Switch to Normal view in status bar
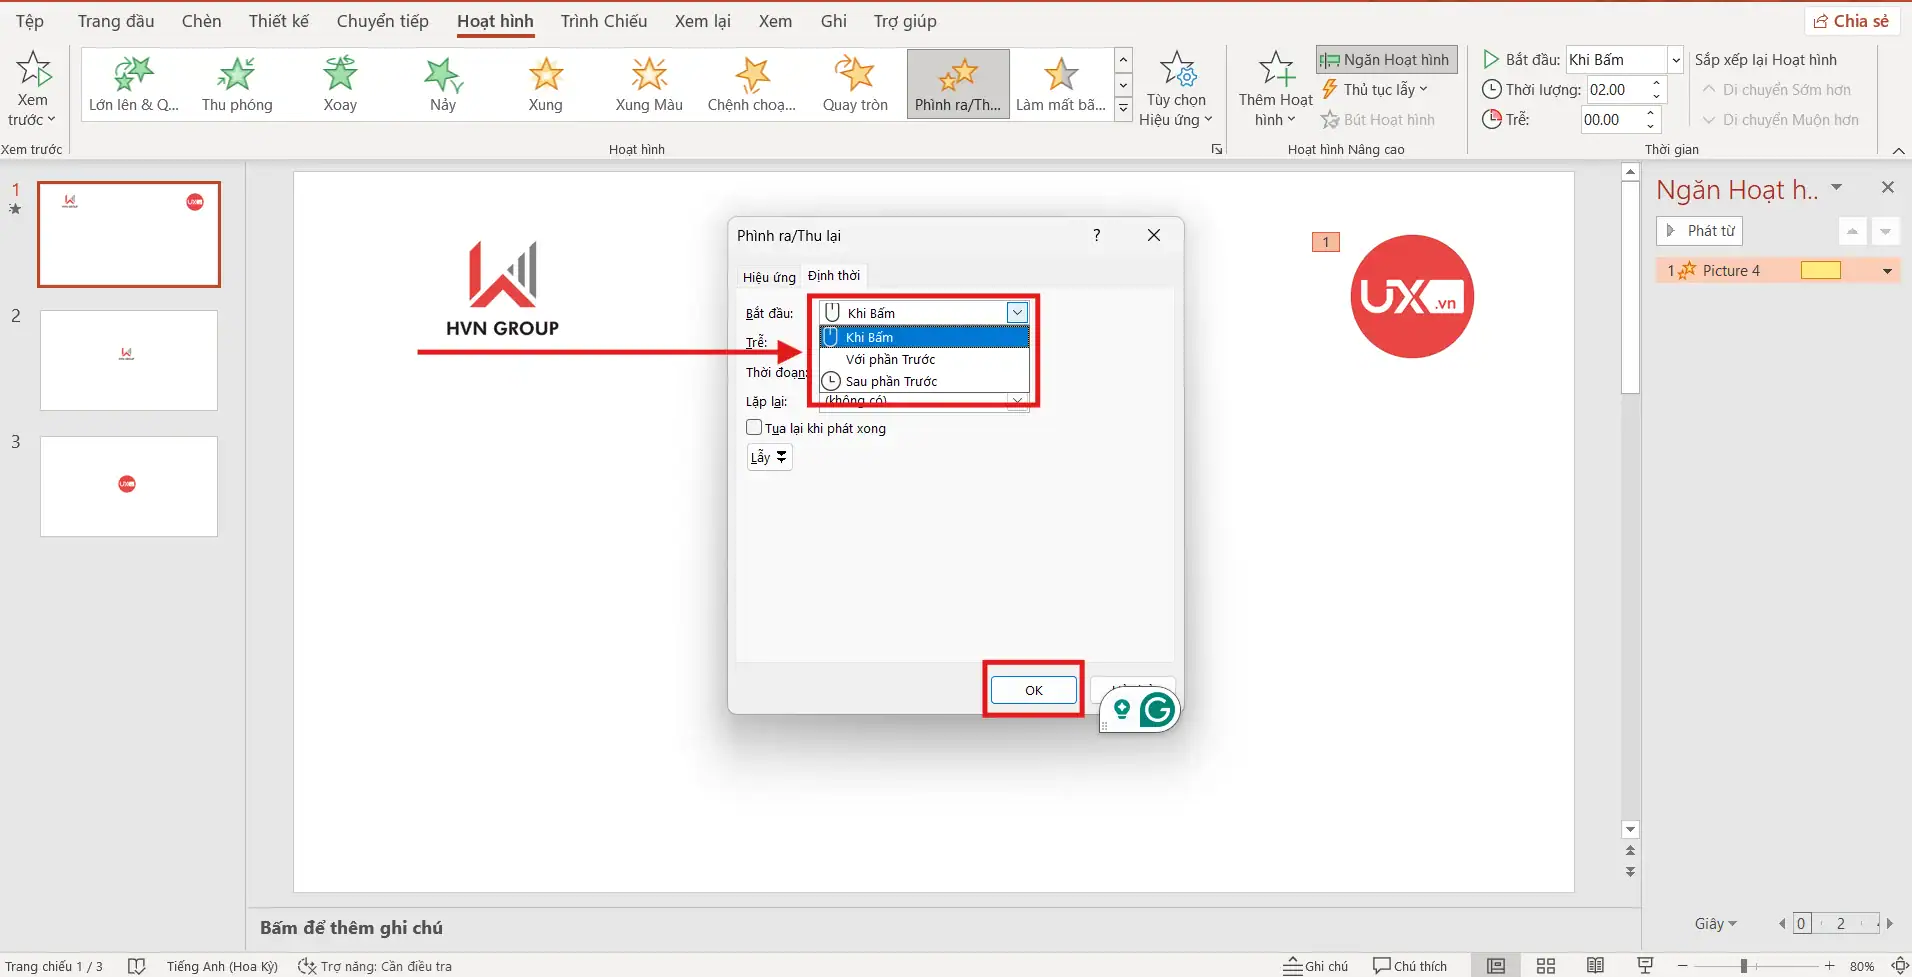Image resolution: width=1912 pixels, height=977 pixels. (1496, 965)
